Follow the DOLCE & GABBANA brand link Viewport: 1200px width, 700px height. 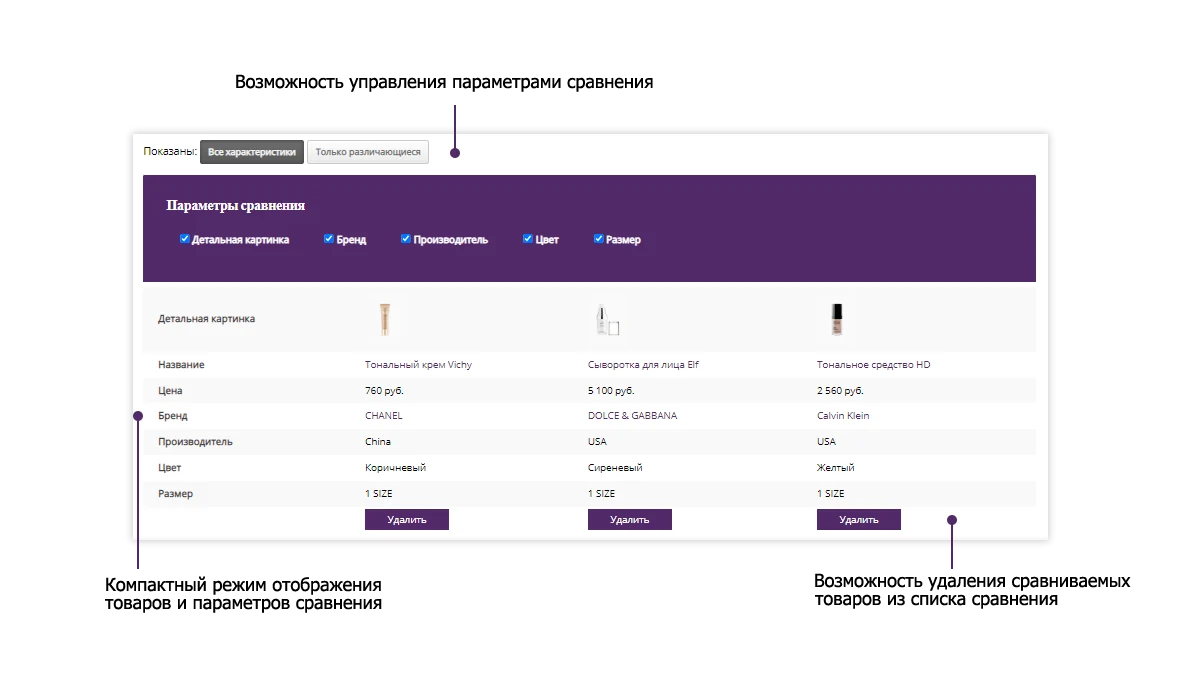(x=632, y=416)
